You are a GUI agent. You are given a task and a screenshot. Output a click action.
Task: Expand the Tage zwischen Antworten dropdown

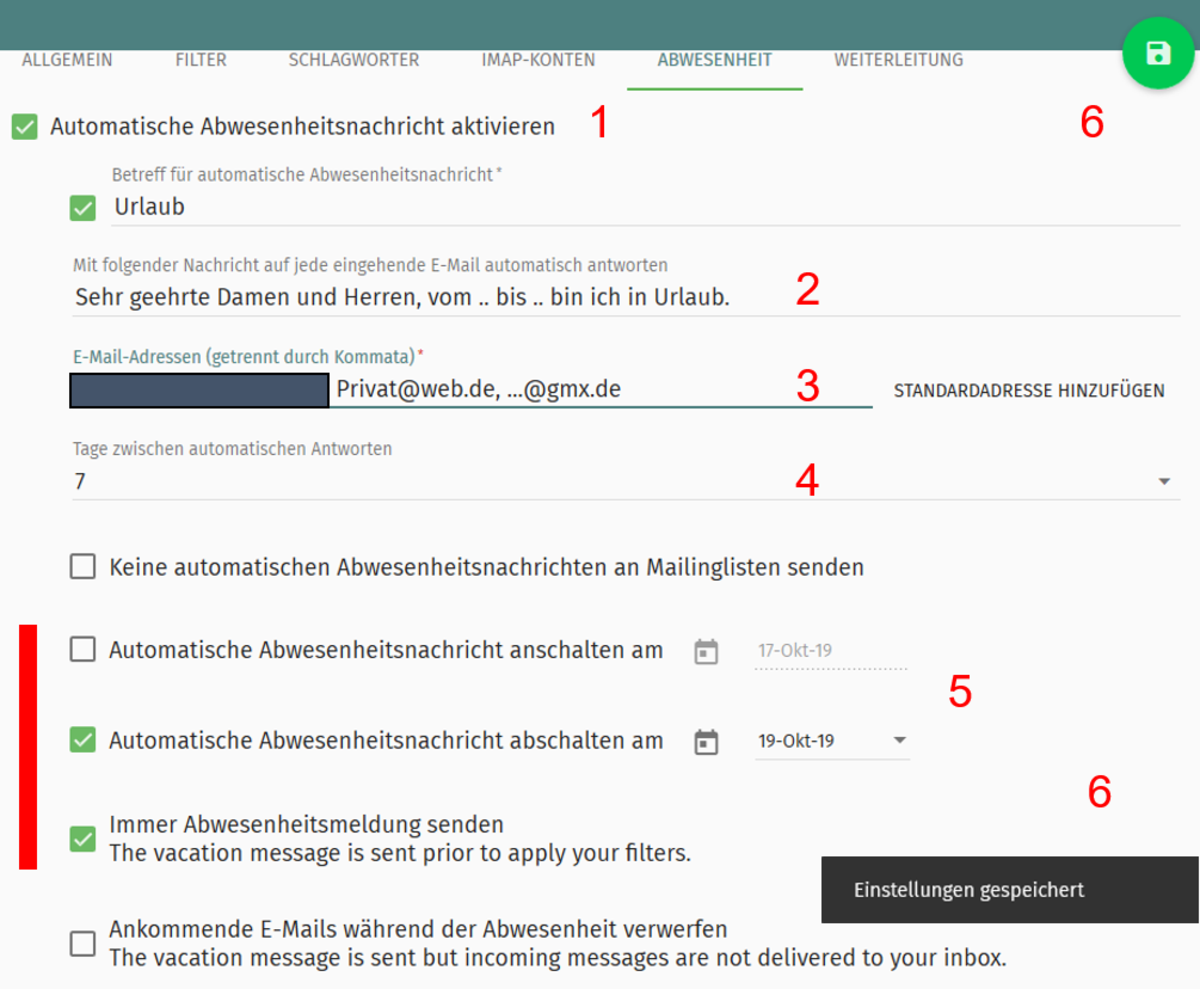[1163, 482]
